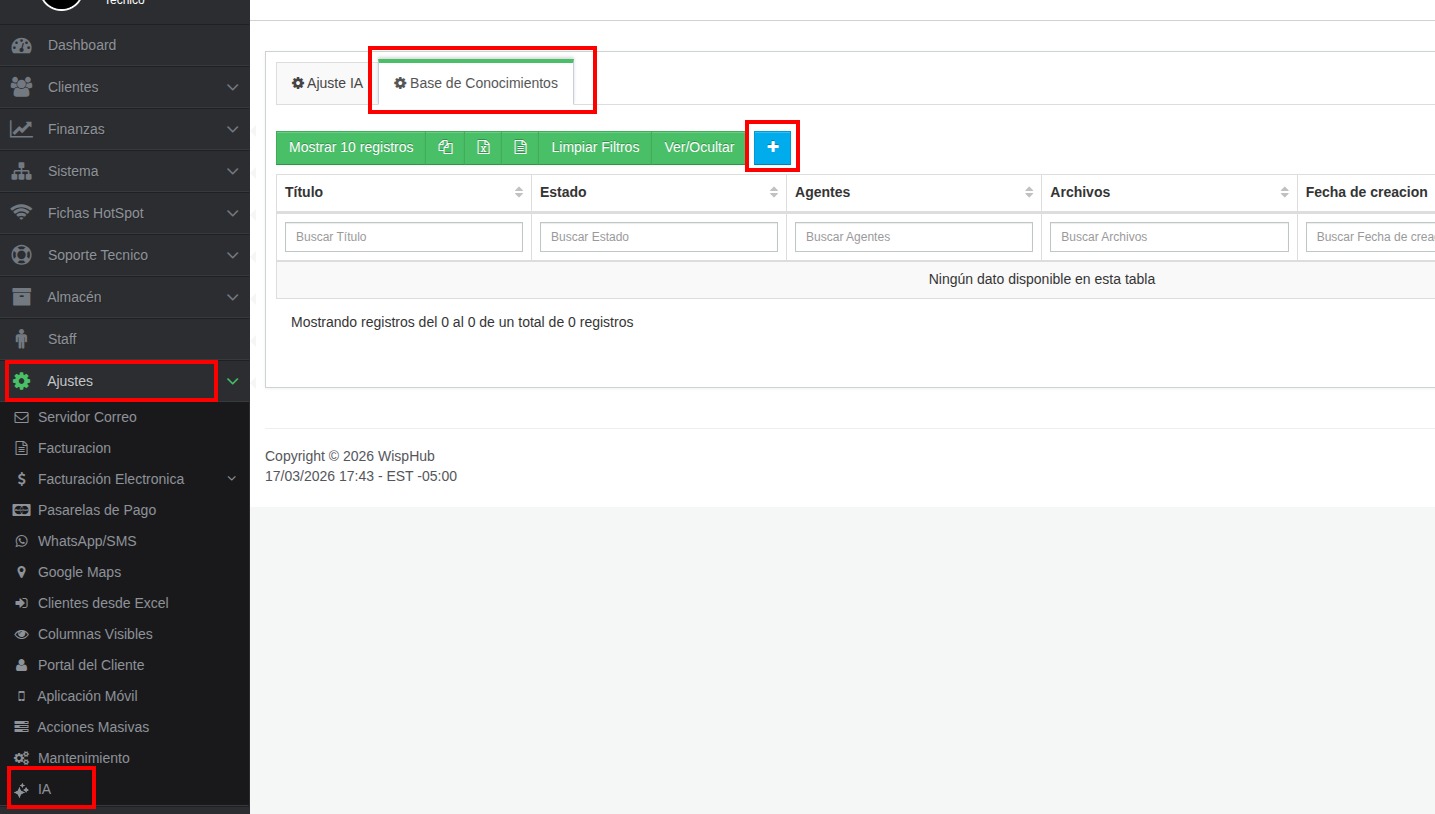Sort table by Título column

(x=403, y=192)
